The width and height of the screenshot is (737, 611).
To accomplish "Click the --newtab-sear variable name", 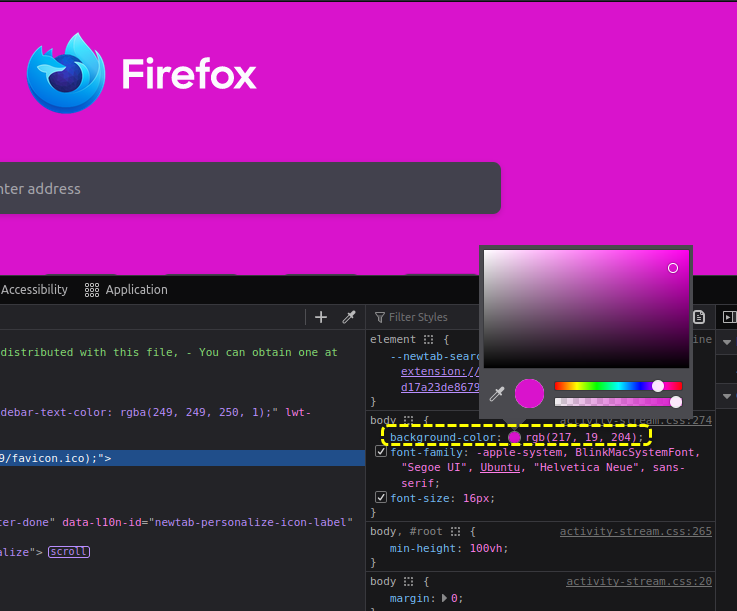I will click(x=435, y=356).
